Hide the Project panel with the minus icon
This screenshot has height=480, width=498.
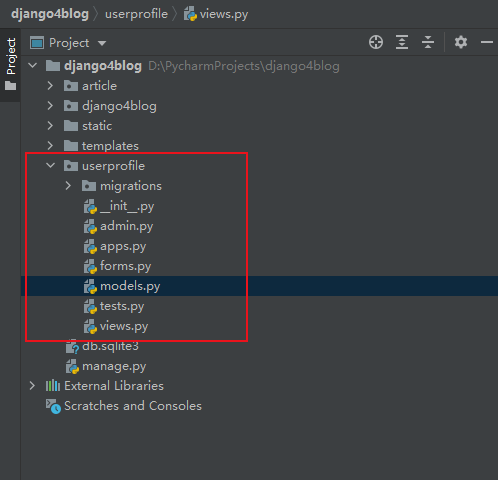[x=487, y=42]
